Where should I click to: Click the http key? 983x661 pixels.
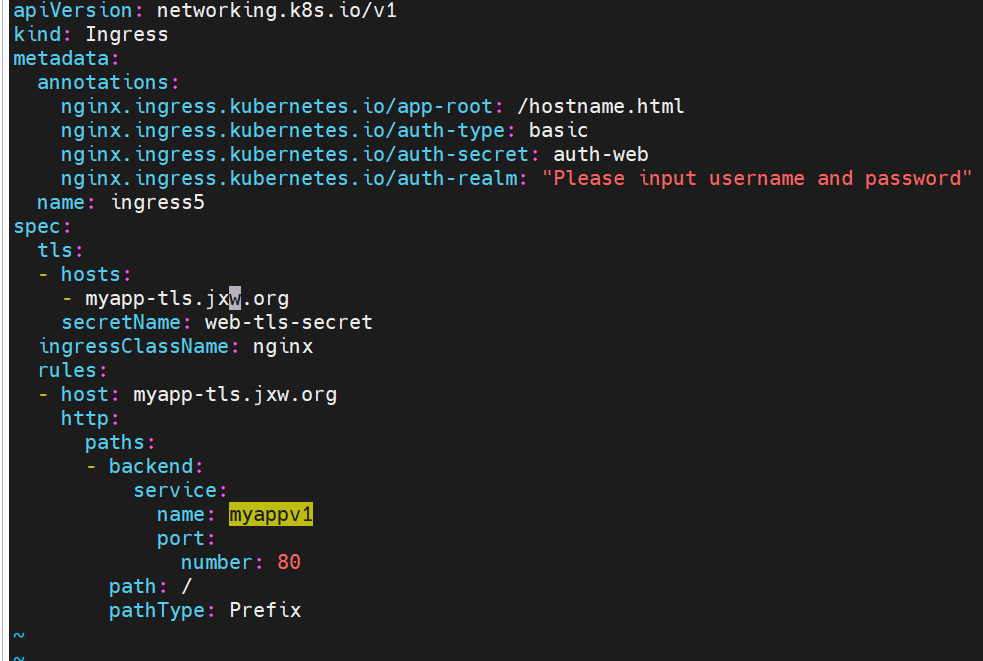pos(85,418)
